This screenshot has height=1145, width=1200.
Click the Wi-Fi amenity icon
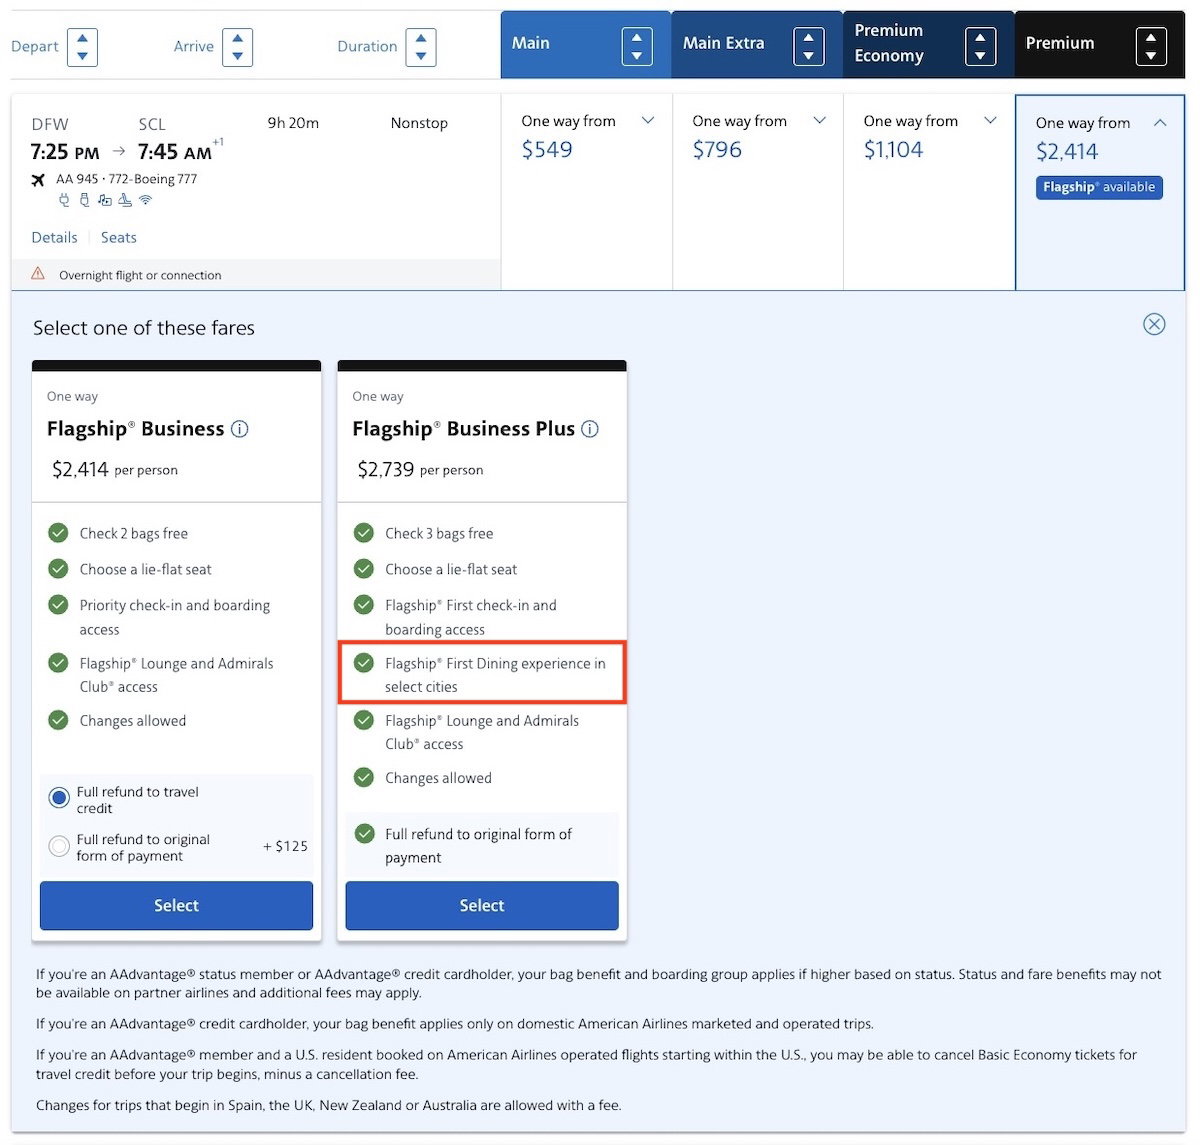[x=146, y=200]
